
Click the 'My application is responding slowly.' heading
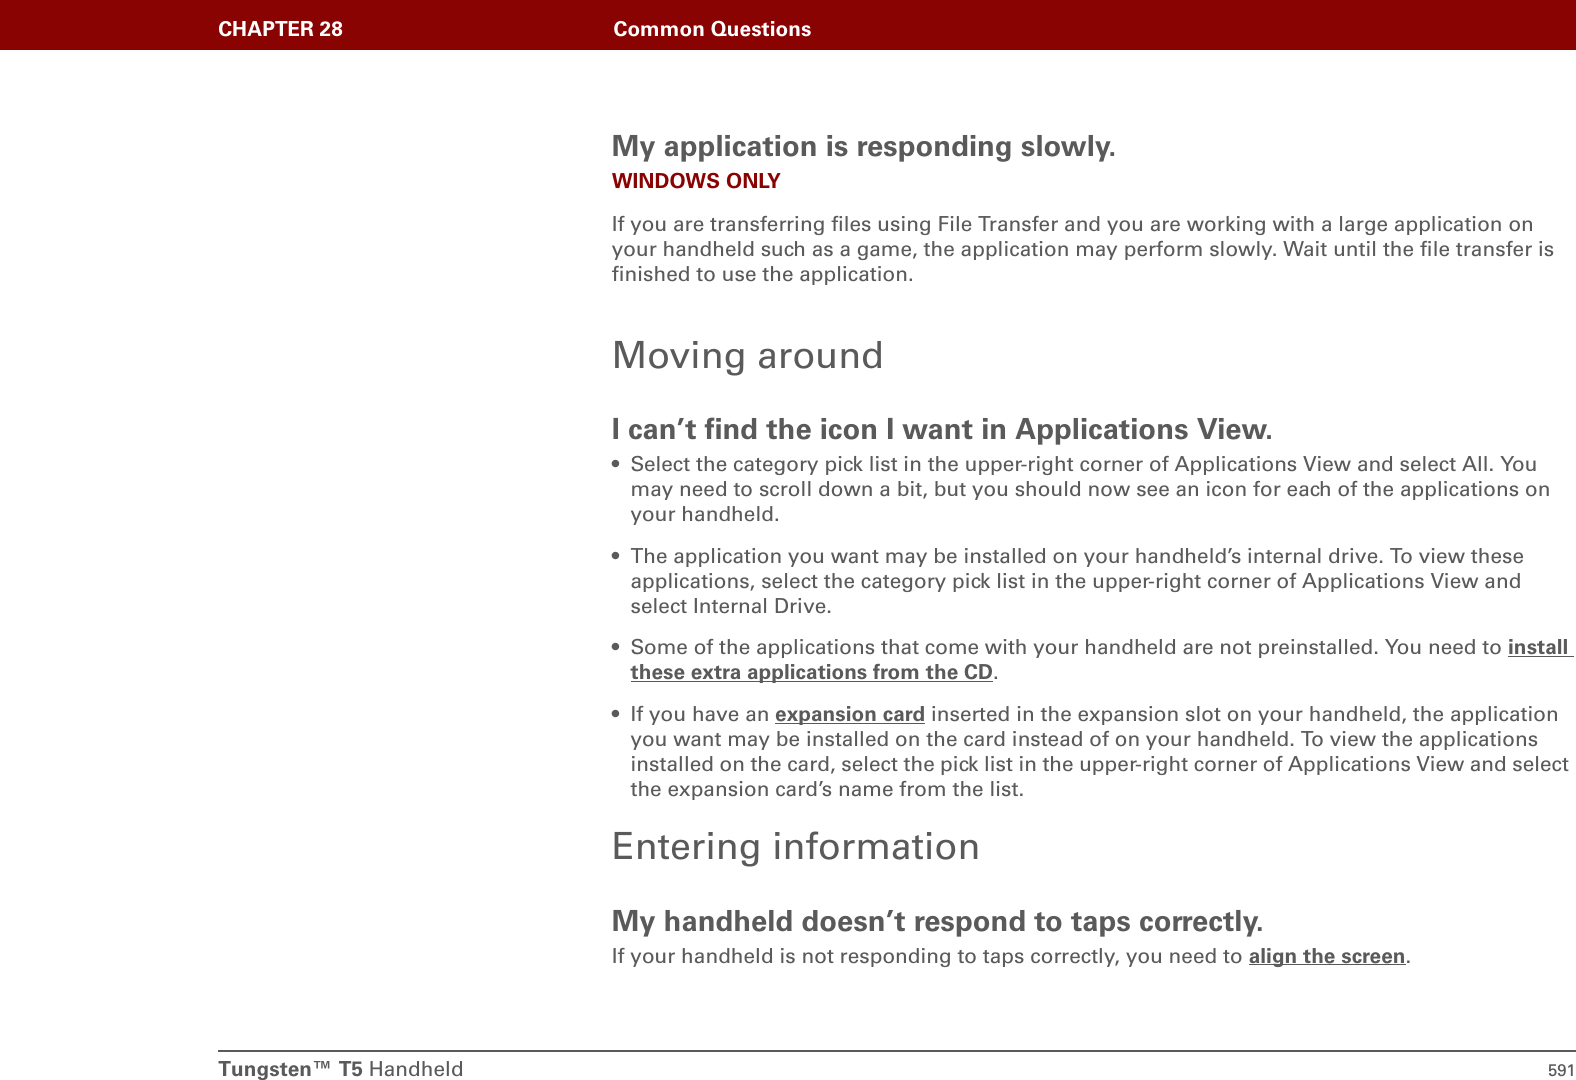(x=863, y=146)
